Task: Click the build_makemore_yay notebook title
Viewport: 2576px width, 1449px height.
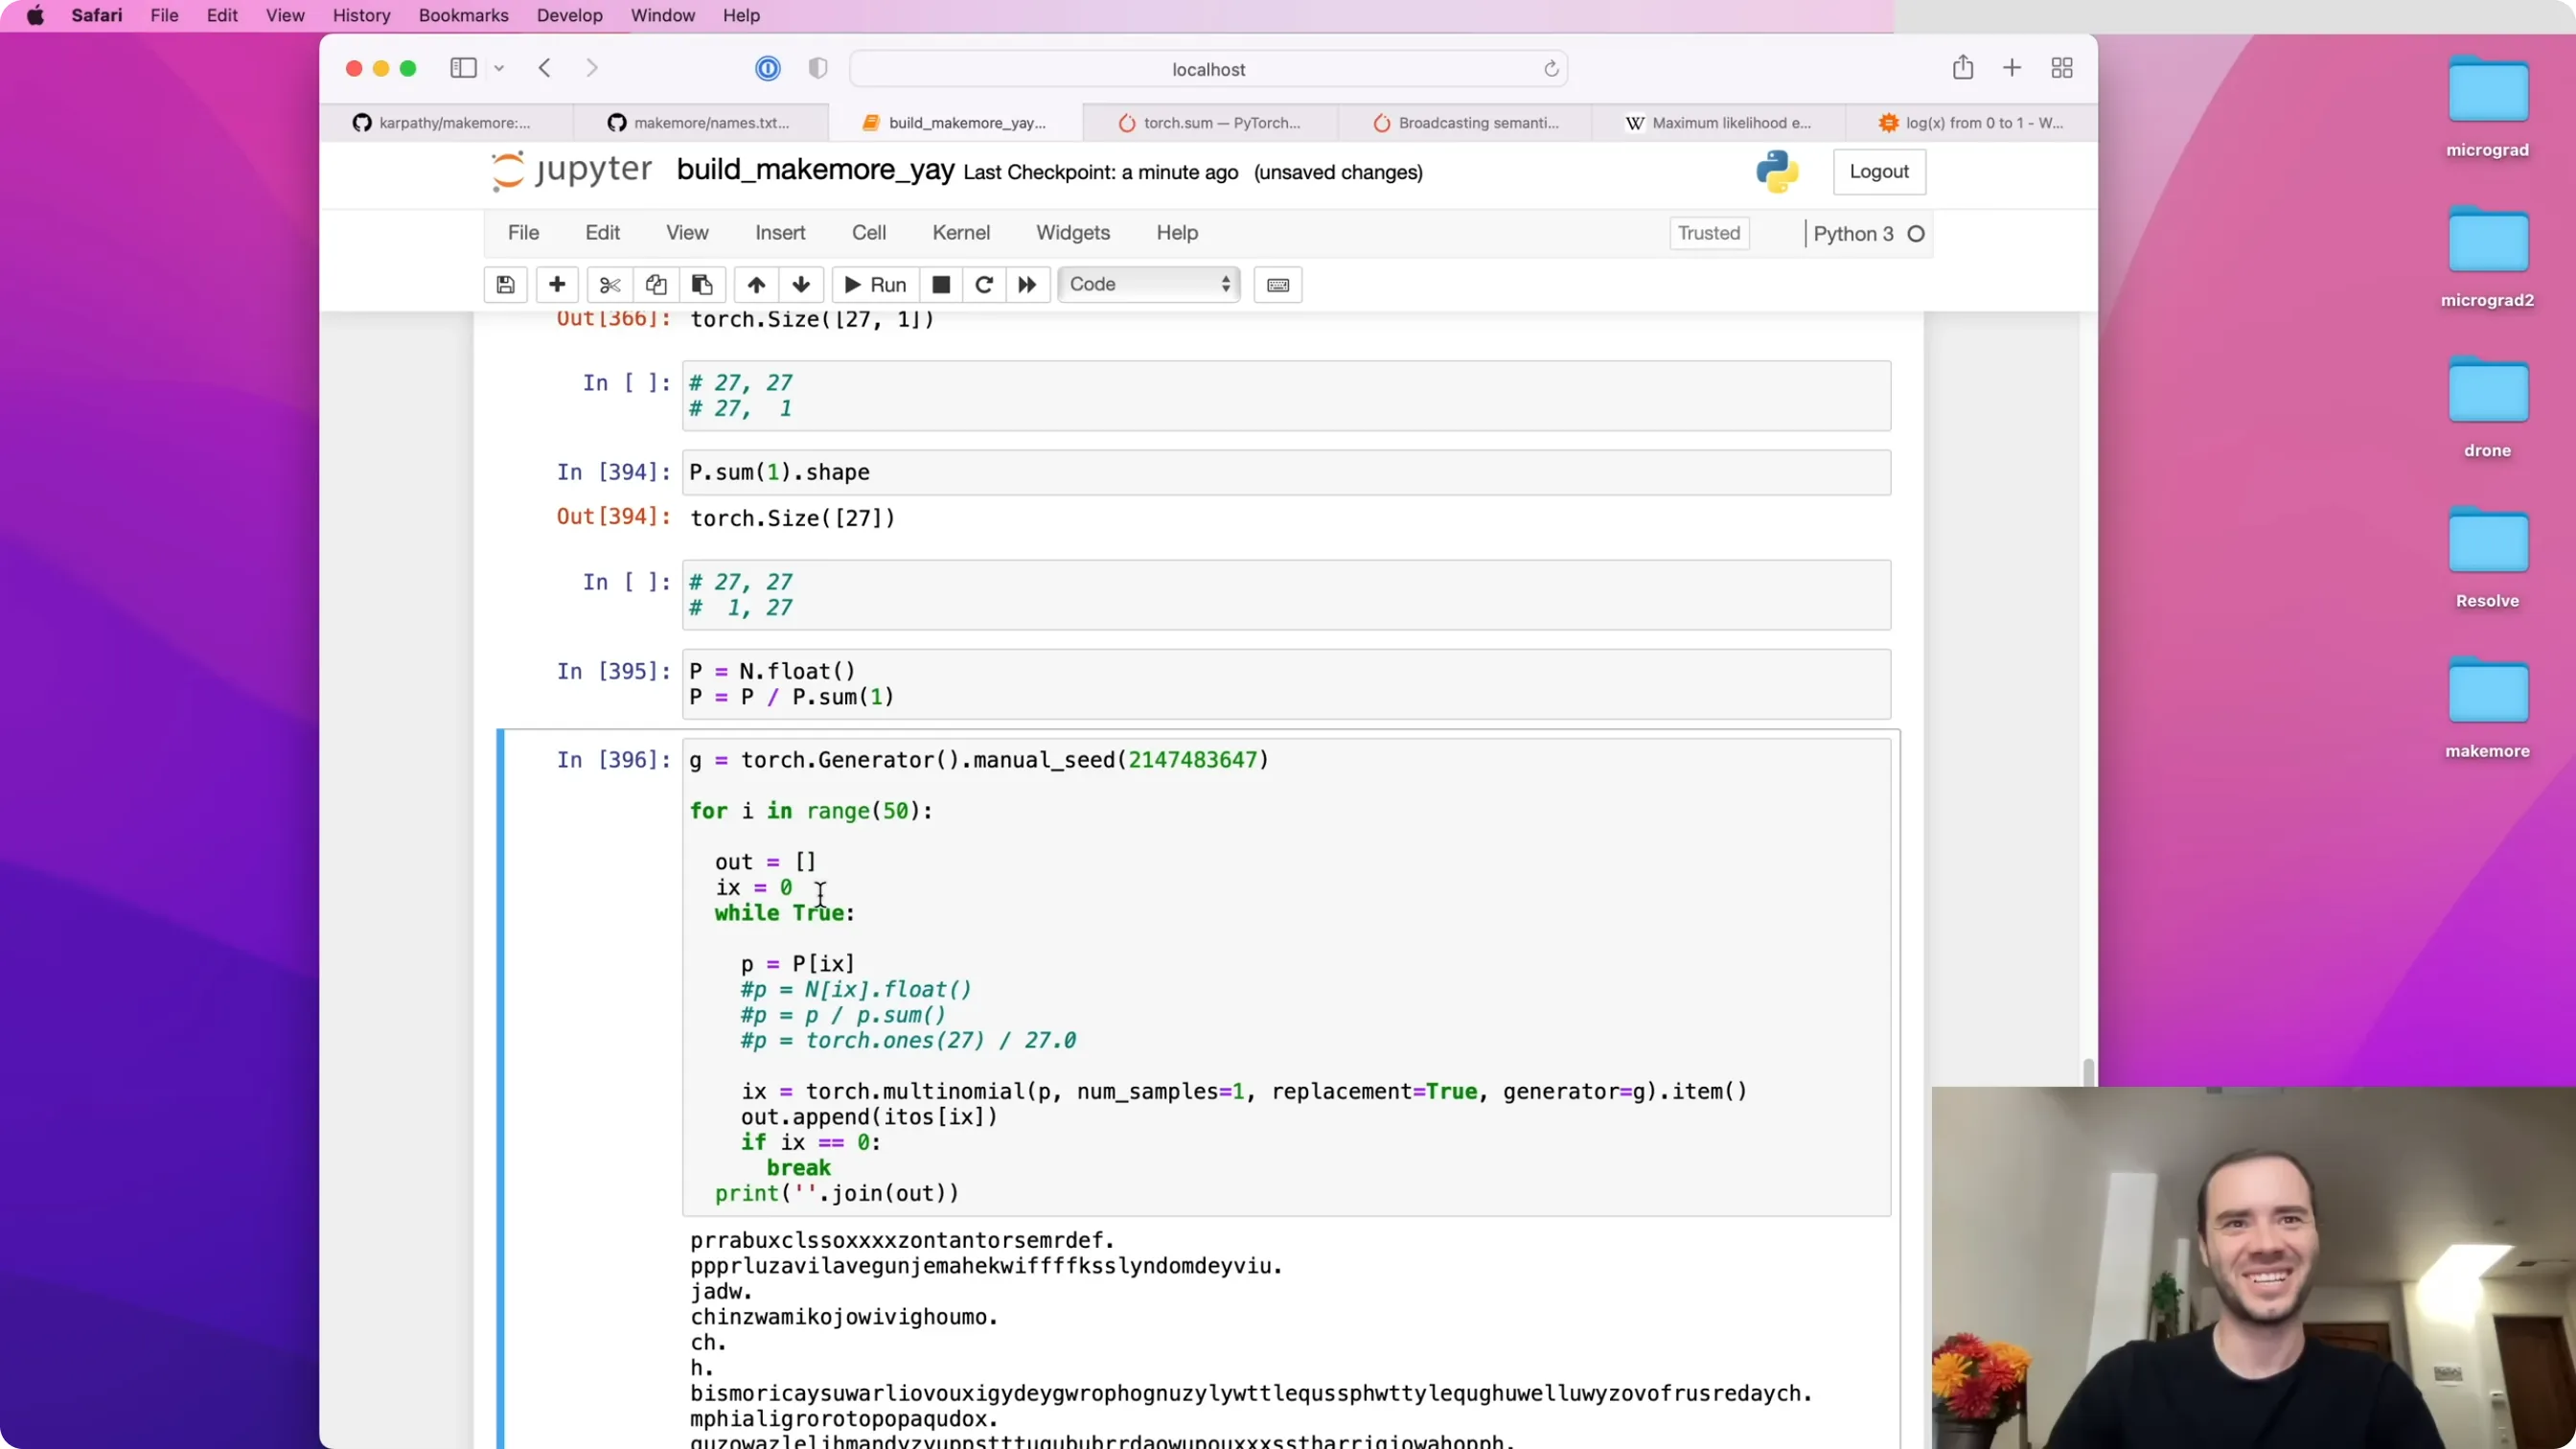Action: coord(815,170)
